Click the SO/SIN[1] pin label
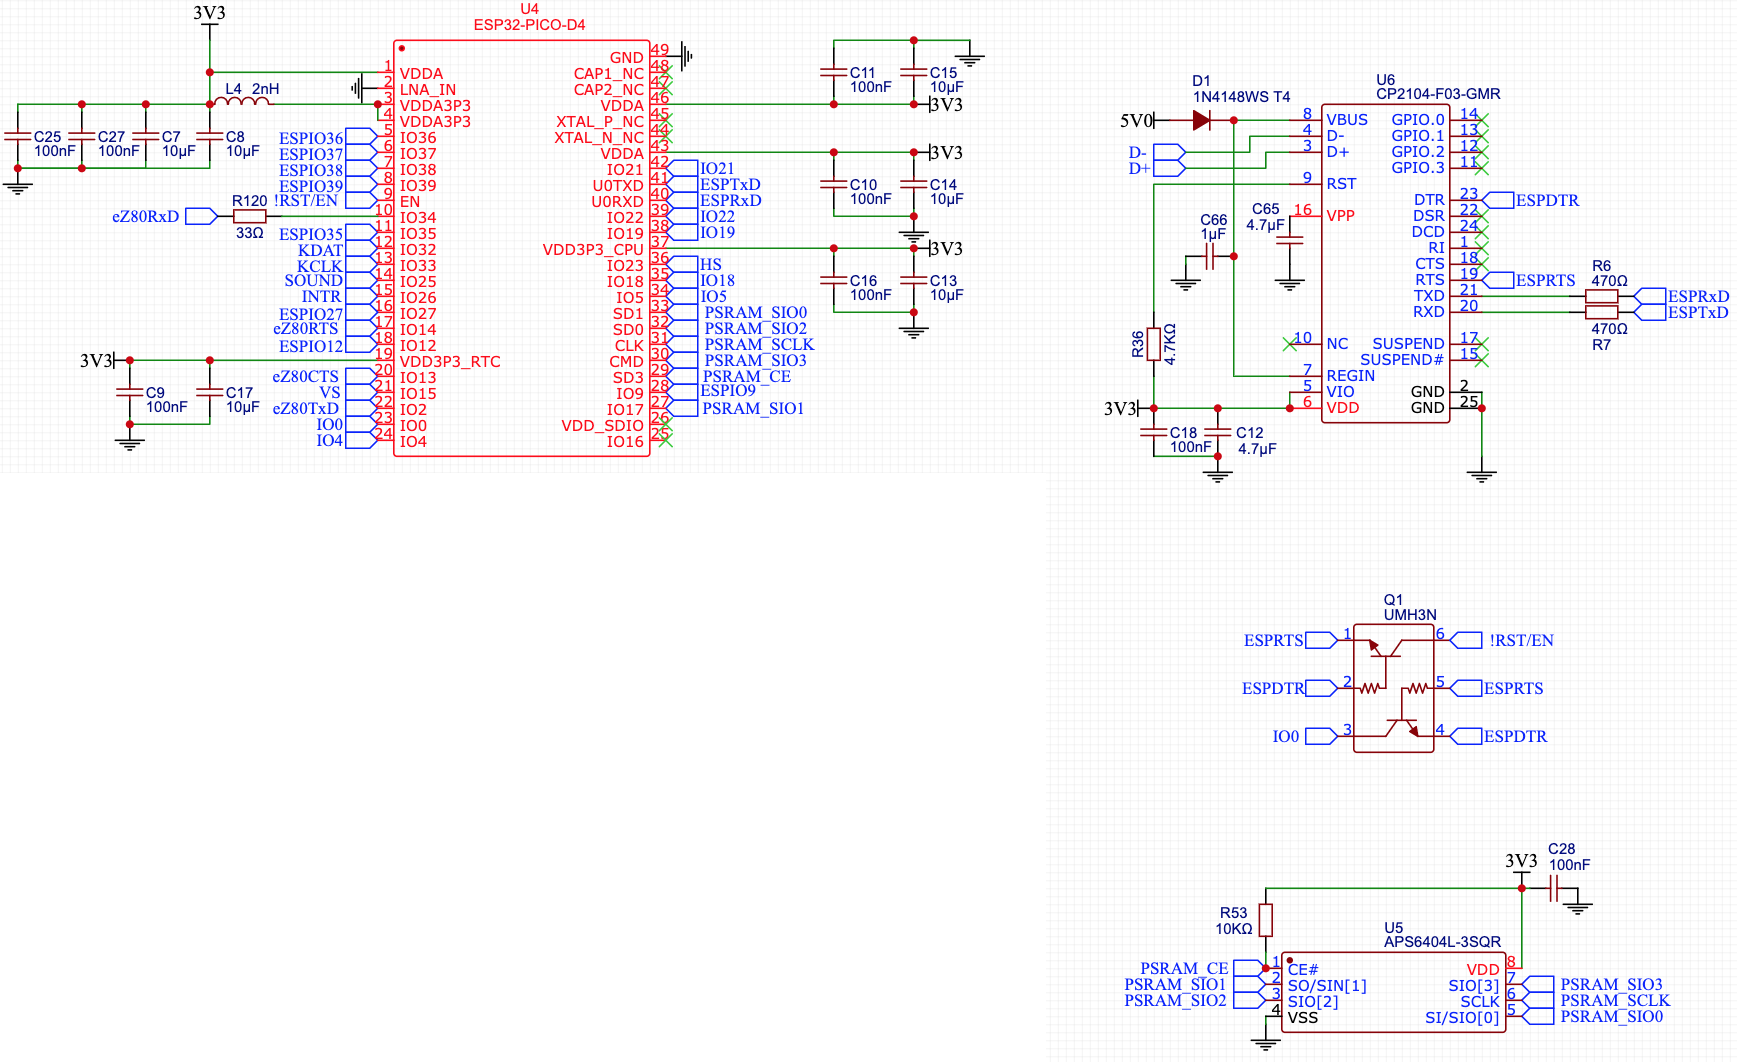 1327,986
